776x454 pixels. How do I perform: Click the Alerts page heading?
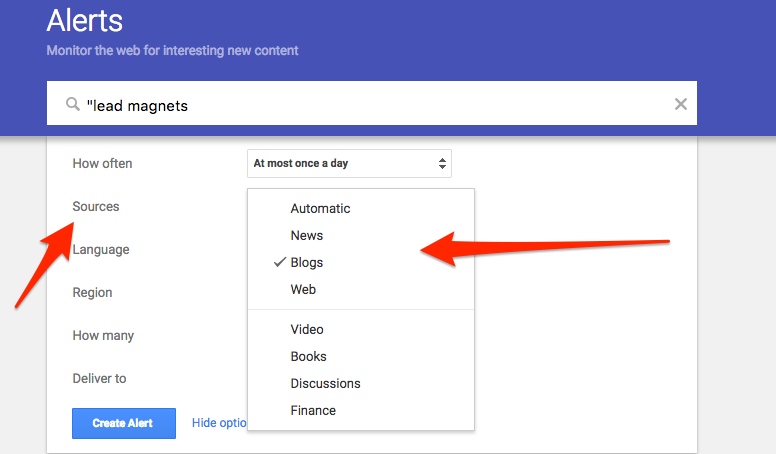[x=85, y=21]
